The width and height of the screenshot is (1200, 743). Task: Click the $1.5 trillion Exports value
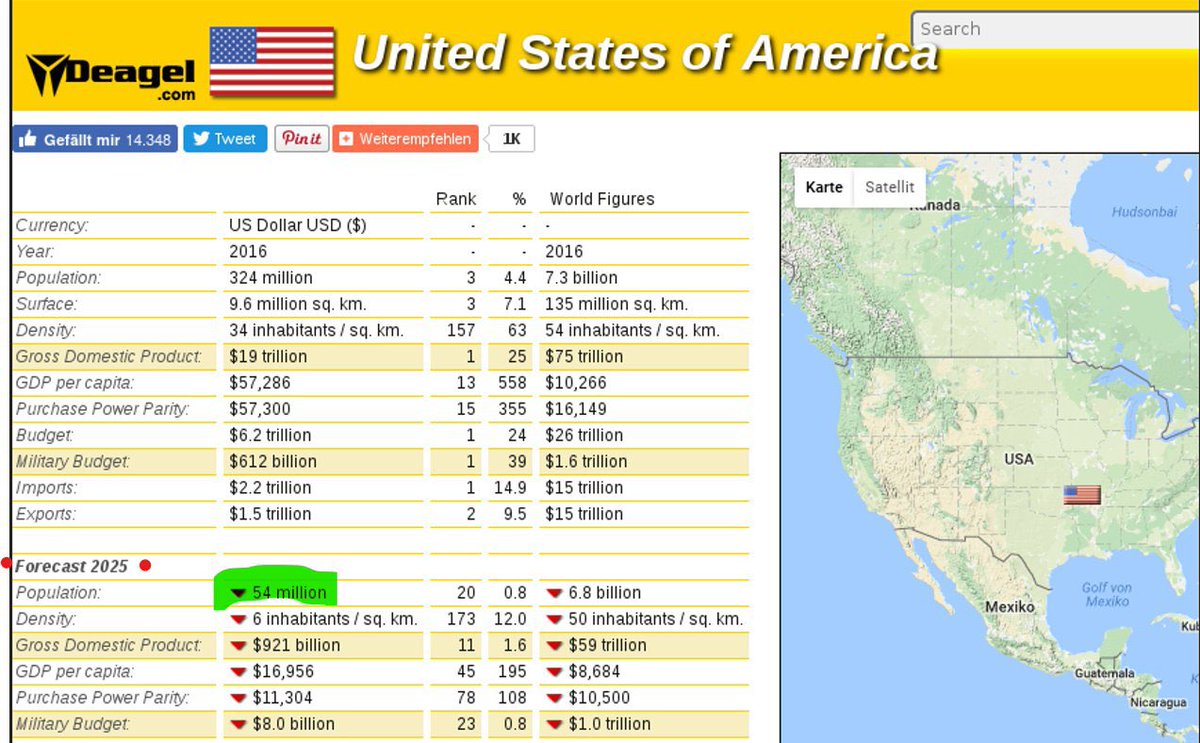(270, 513)
